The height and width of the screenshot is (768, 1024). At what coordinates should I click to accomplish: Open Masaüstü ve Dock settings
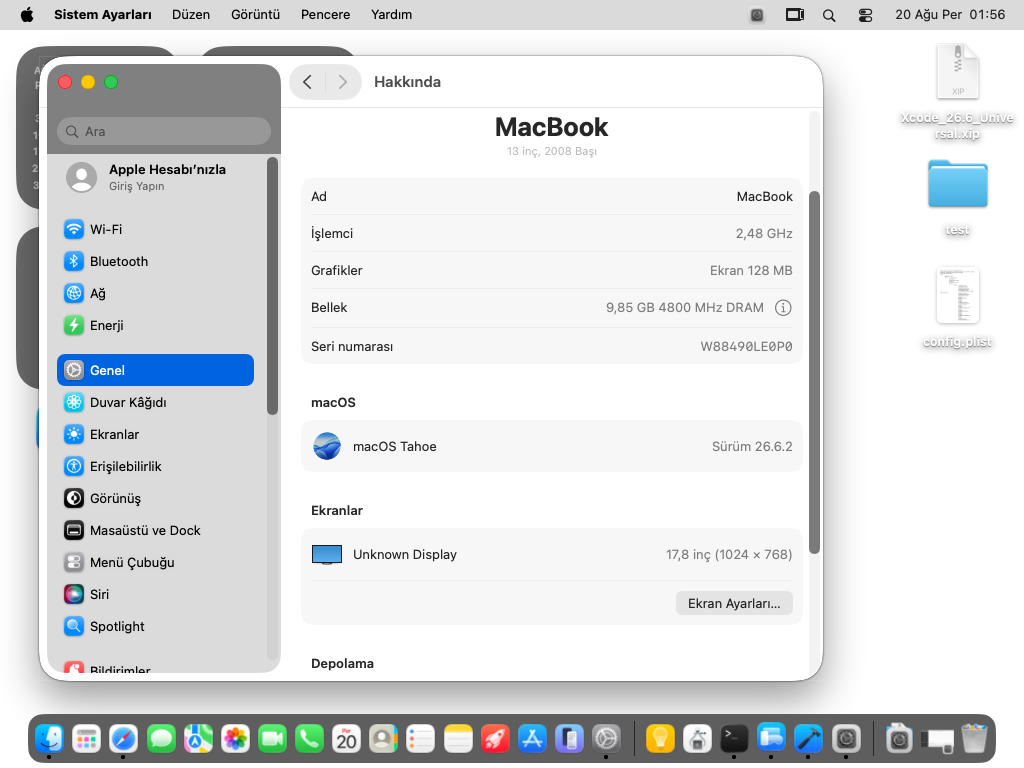(x=155, y=530)
